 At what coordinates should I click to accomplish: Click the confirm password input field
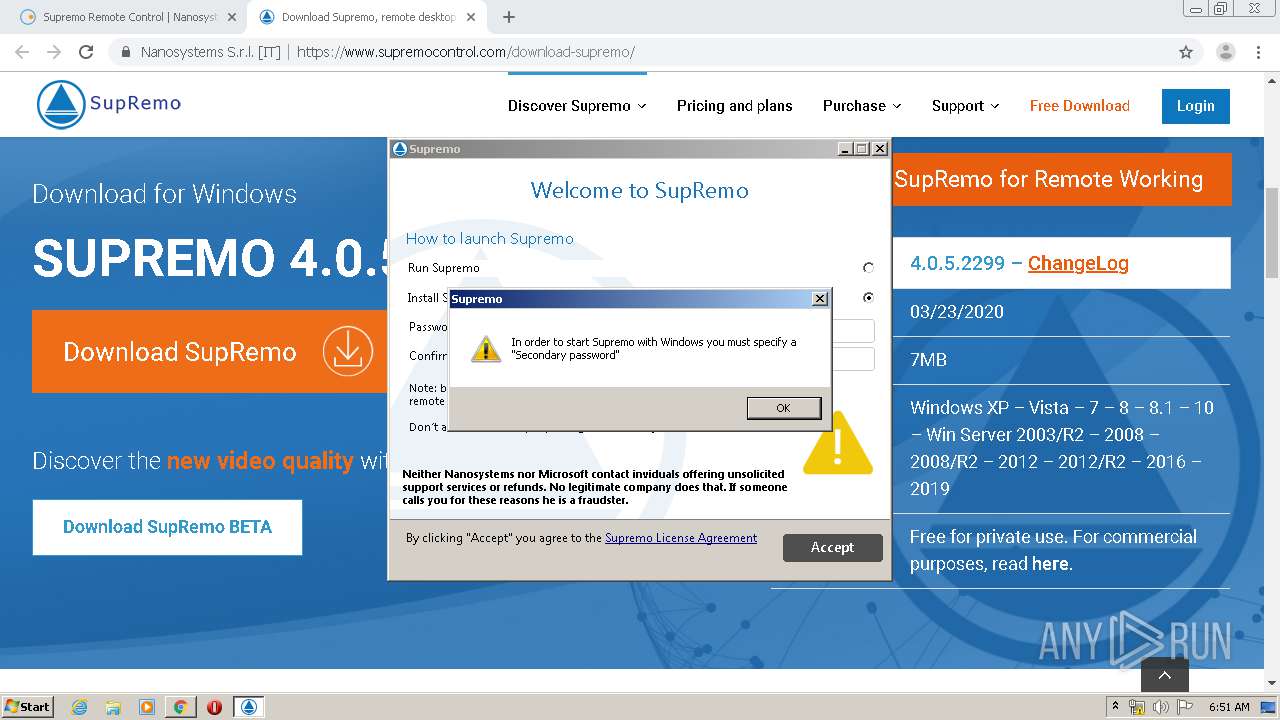pyautogui.click(x=853, y=359)
